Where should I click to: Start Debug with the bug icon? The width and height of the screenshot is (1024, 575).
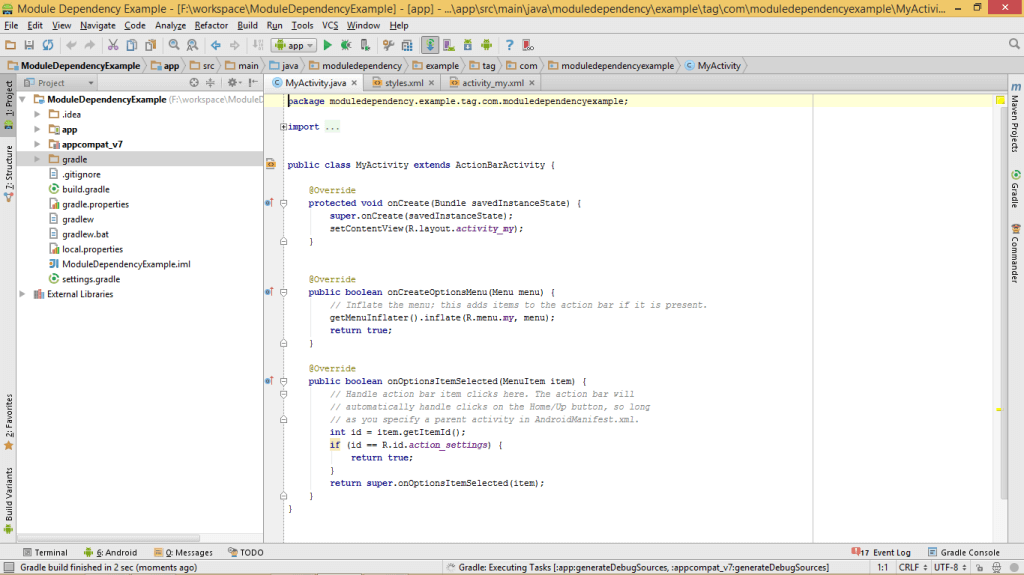click(346, 45)
